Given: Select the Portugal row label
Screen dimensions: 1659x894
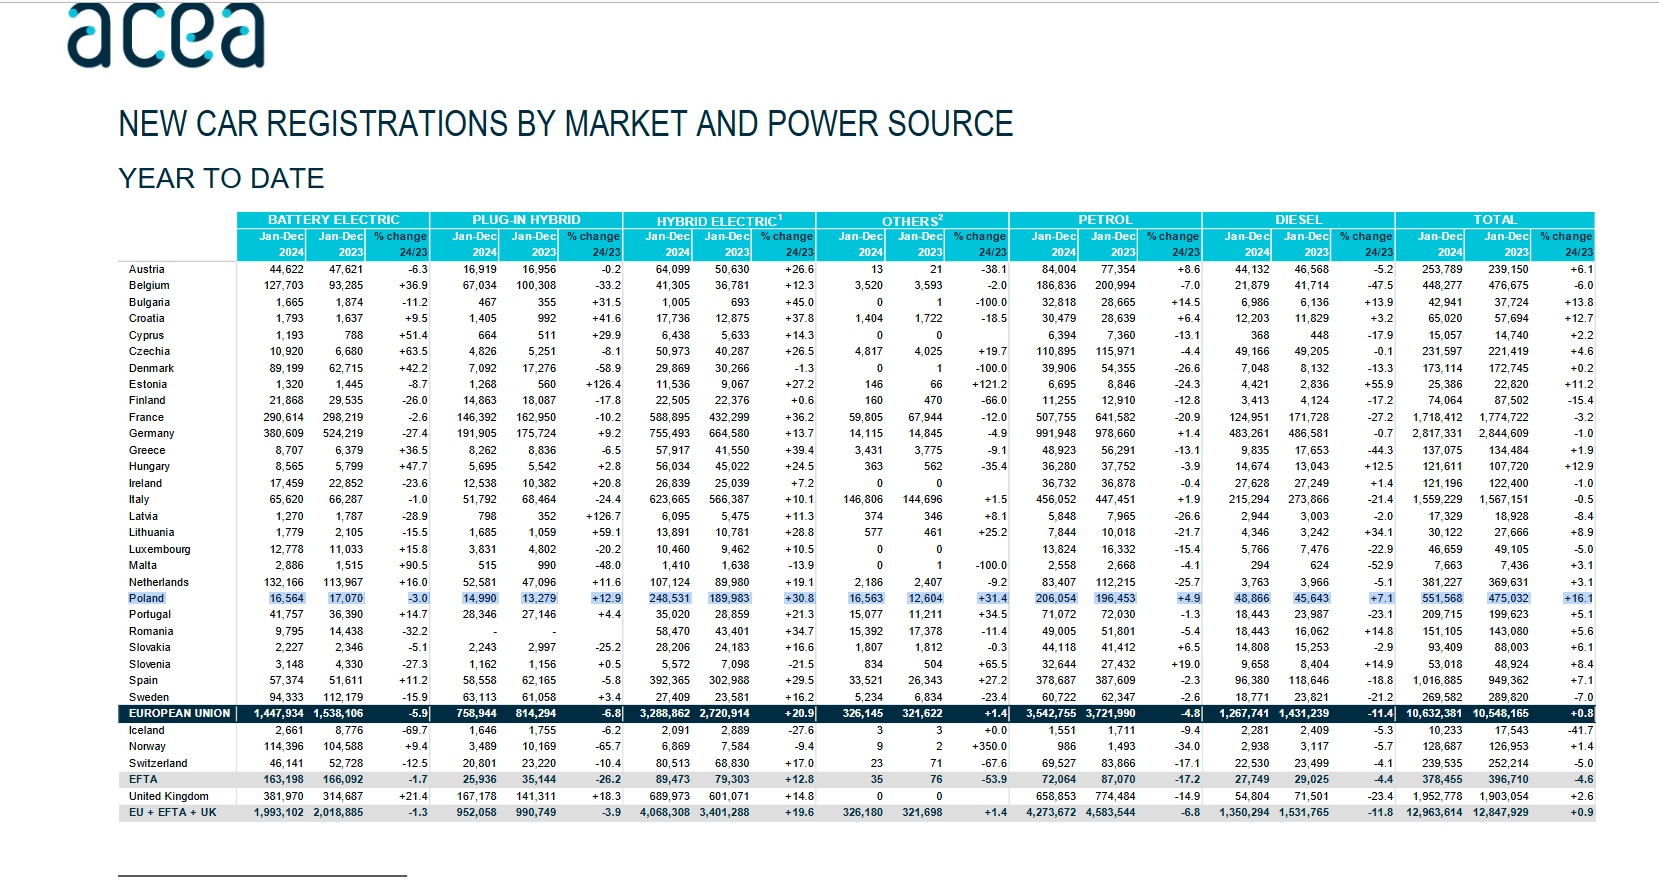Looking at the screenshot, I should click(150, 614).
